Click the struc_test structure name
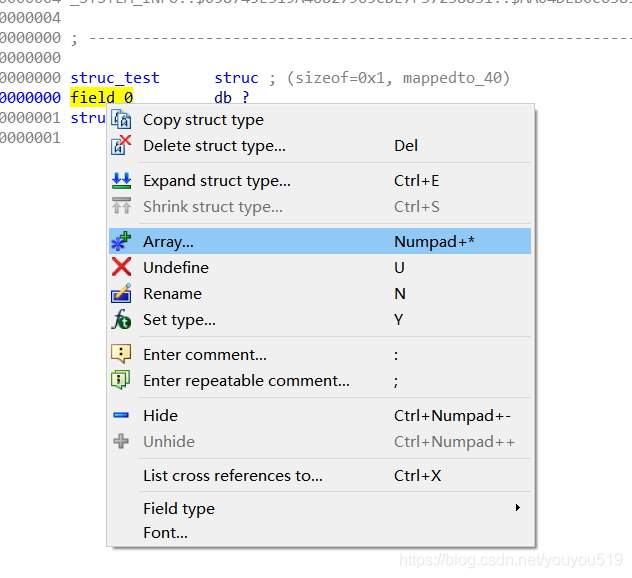 115,77
